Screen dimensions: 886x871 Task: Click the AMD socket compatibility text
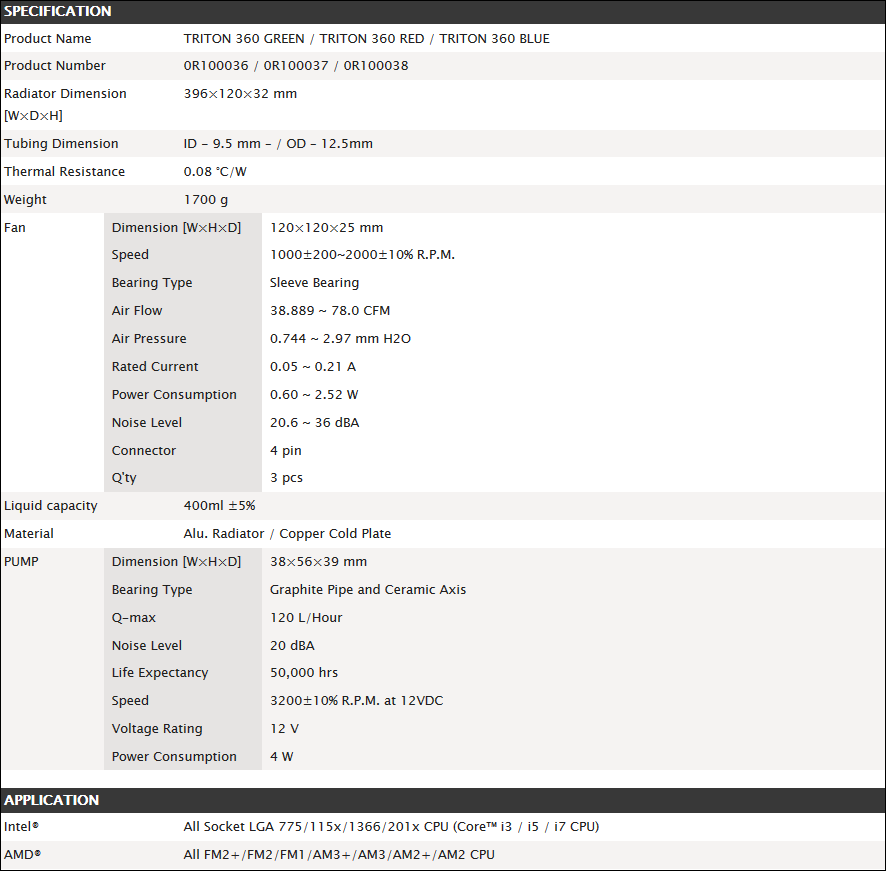point(339,855)
